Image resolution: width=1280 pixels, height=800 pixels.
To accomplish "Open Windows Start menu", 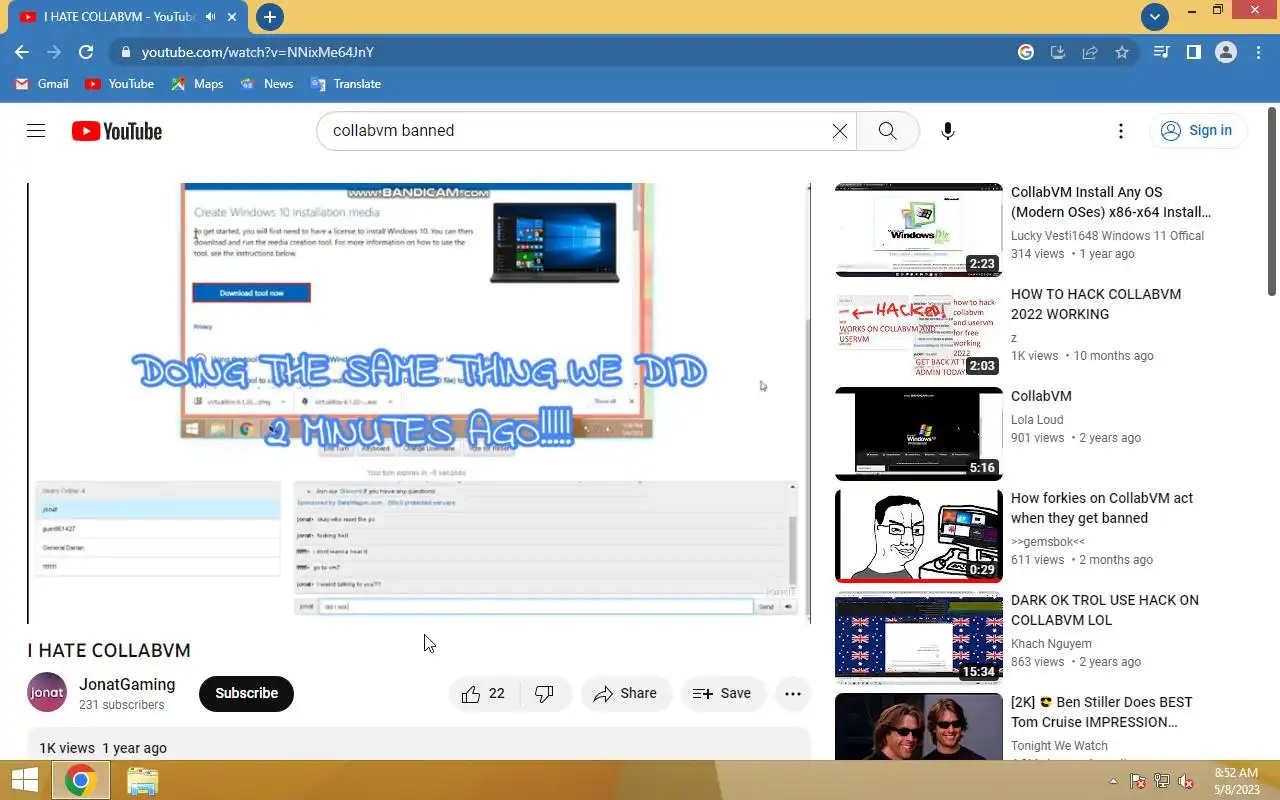I will click(x=24, y=781).
